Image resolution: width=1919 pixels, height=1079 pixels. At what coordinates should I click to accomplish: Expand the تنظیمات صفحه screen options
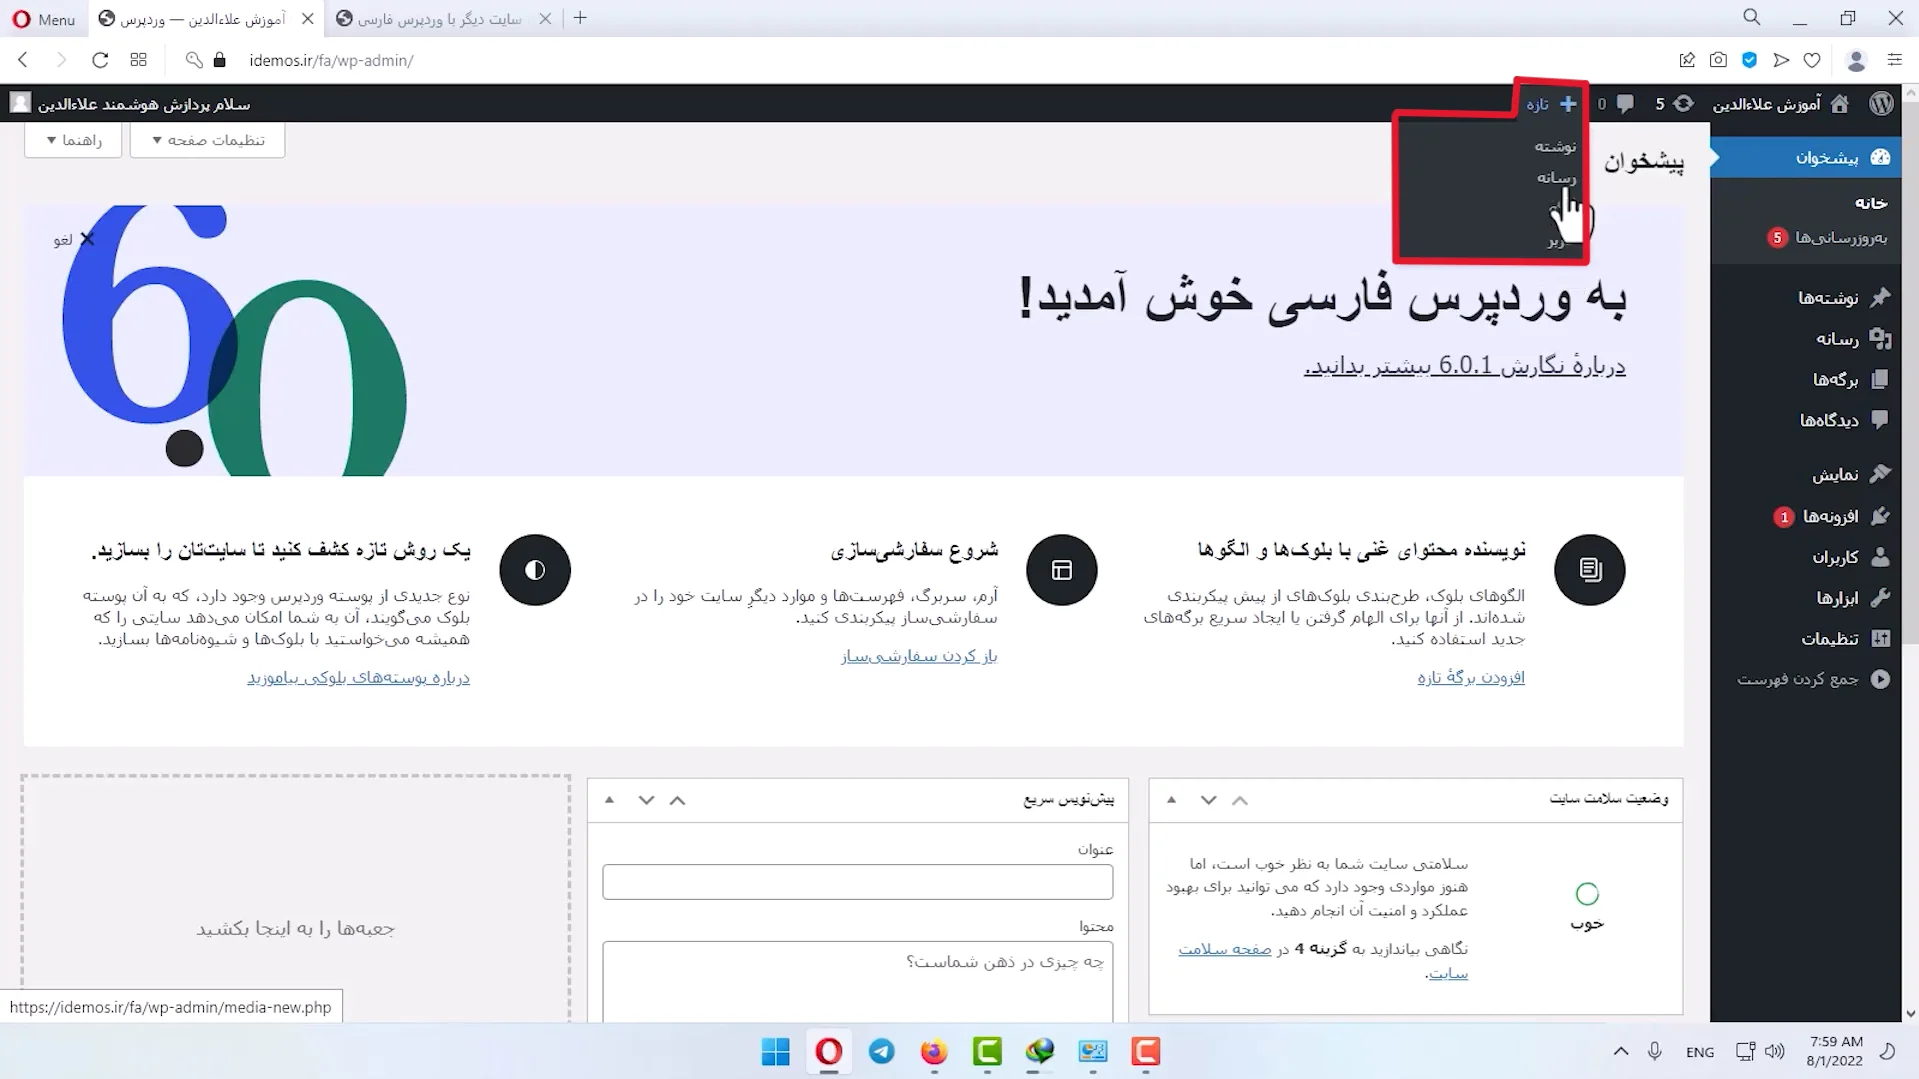[208, 140]
